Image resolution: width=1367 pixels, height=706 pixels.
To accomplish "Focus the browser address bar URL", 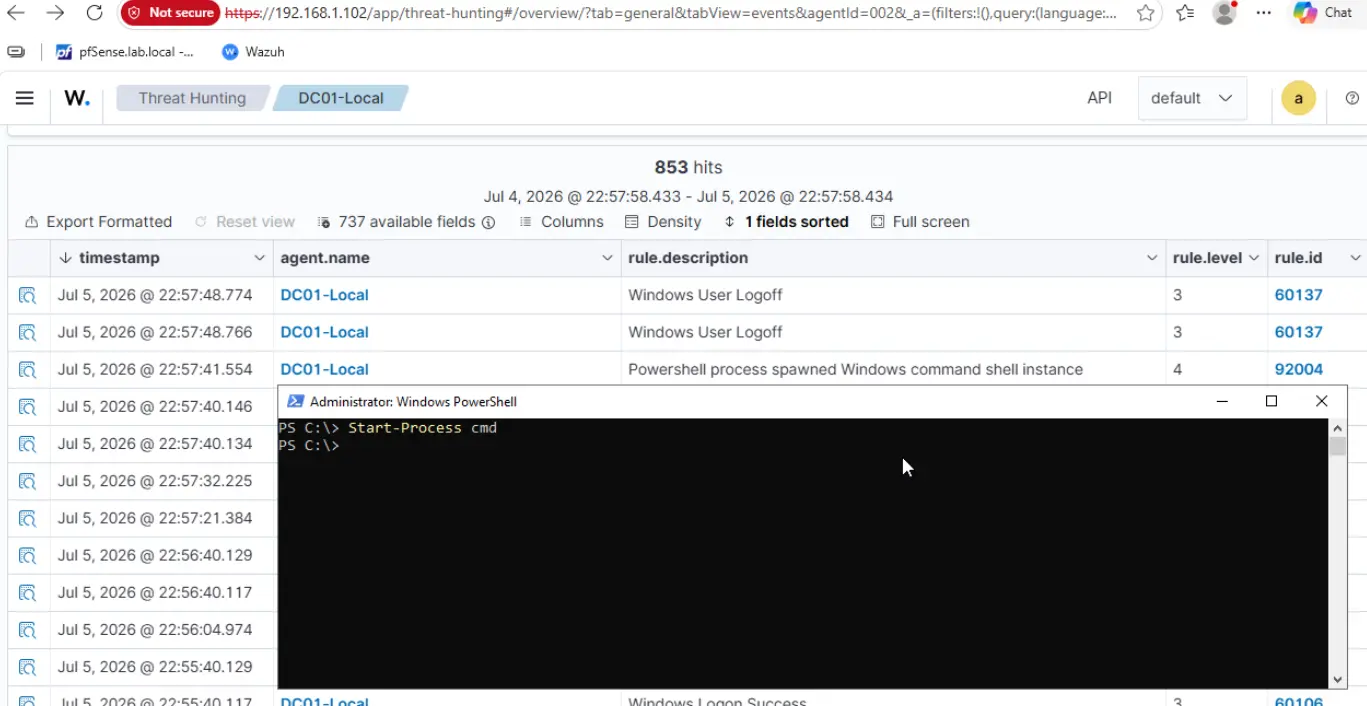I will click(x=671, y=13).
